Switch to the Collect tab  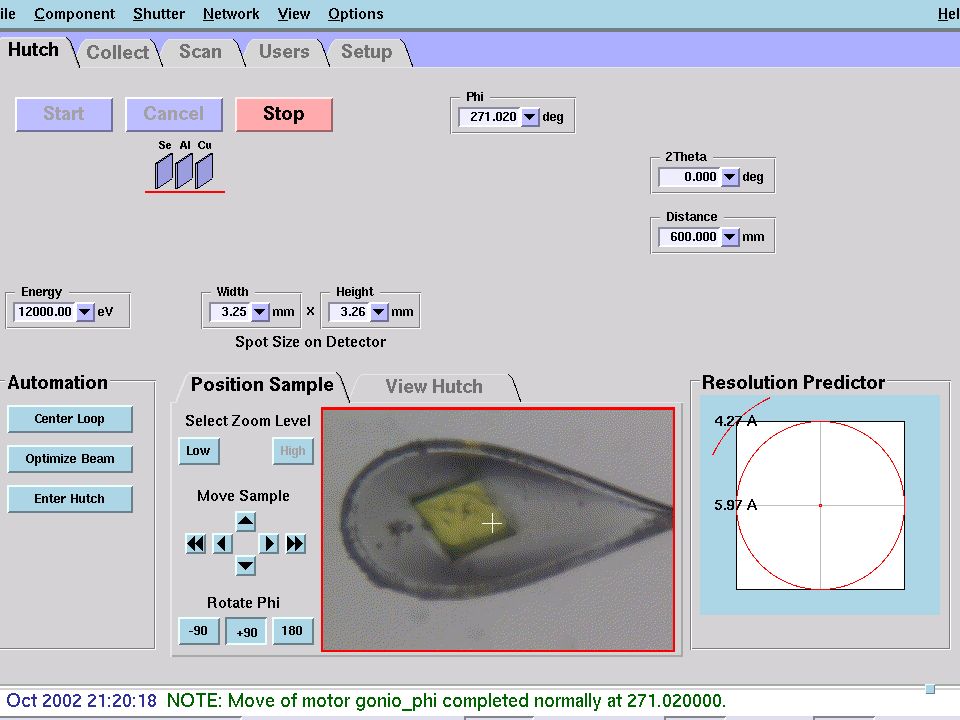(118, 53)
